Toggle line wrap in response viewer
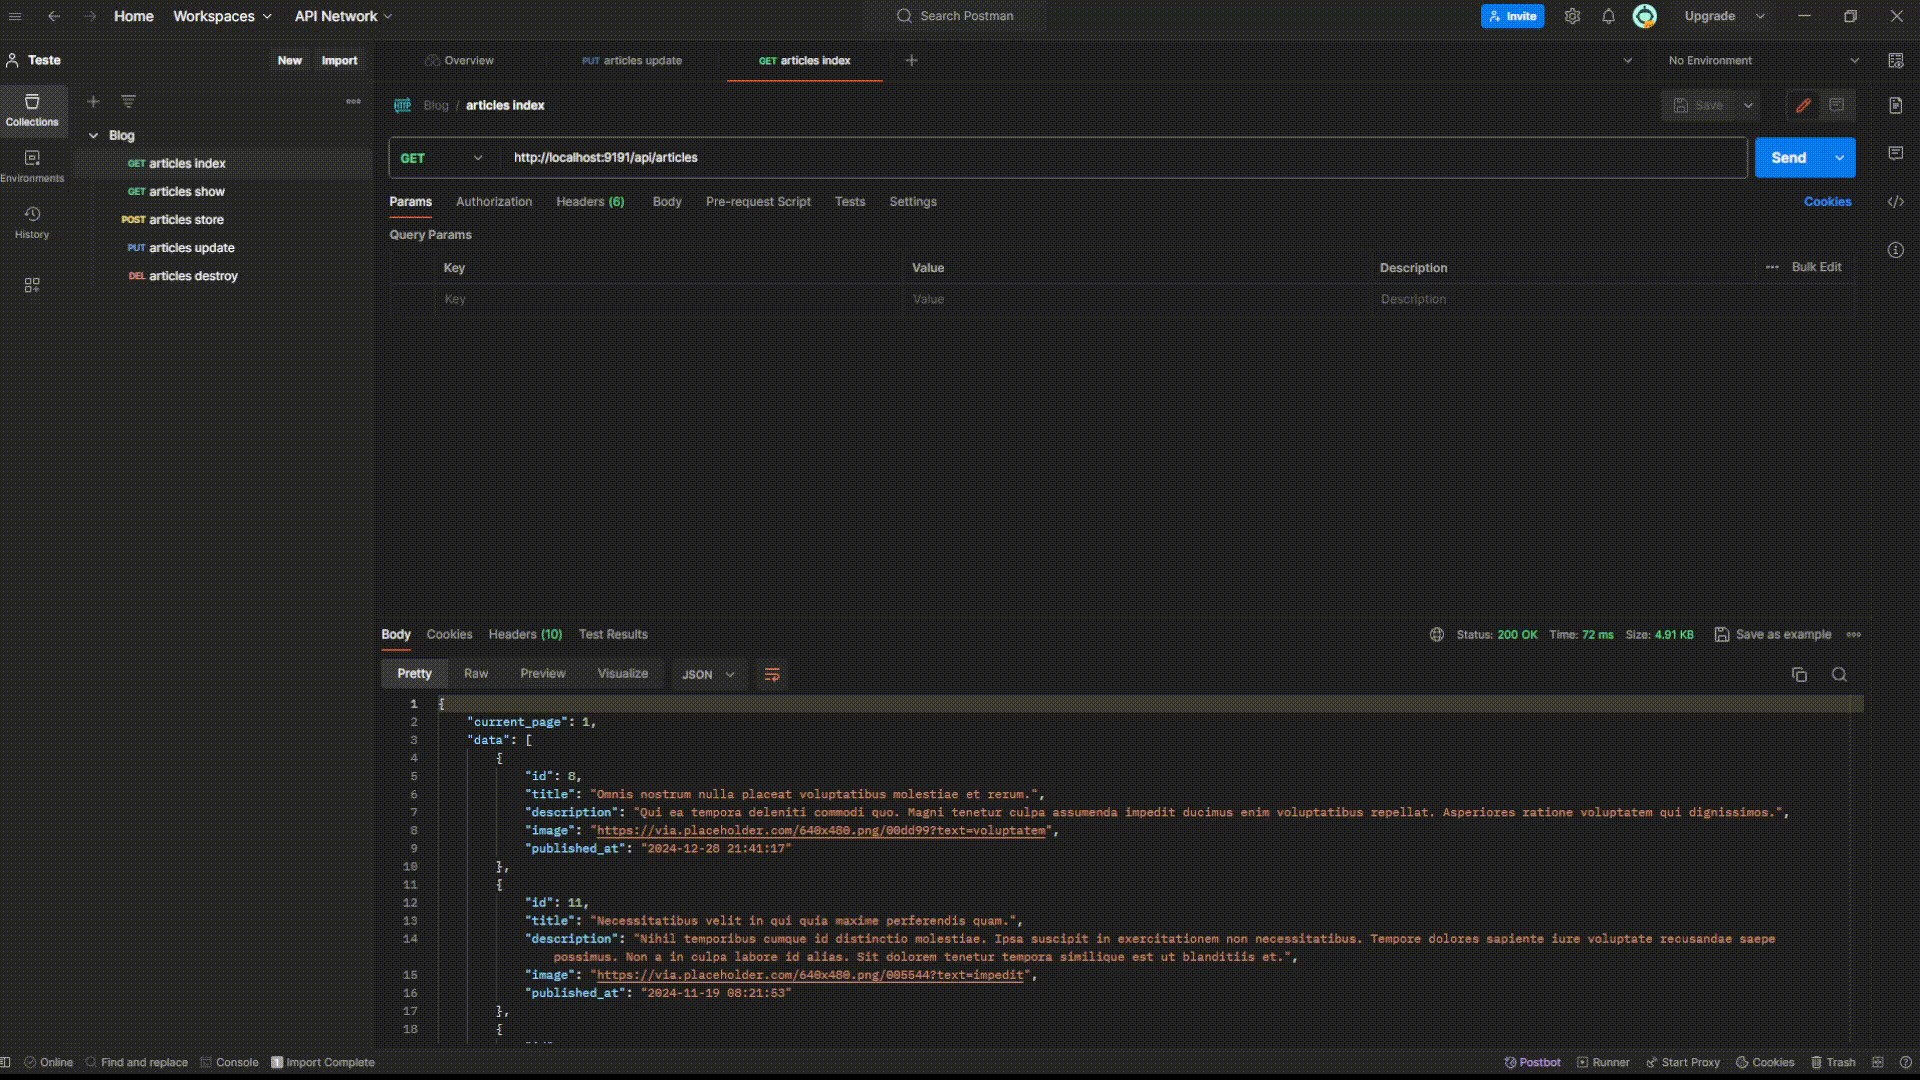The image size is (1920, 1080). [x=772, y=675]
